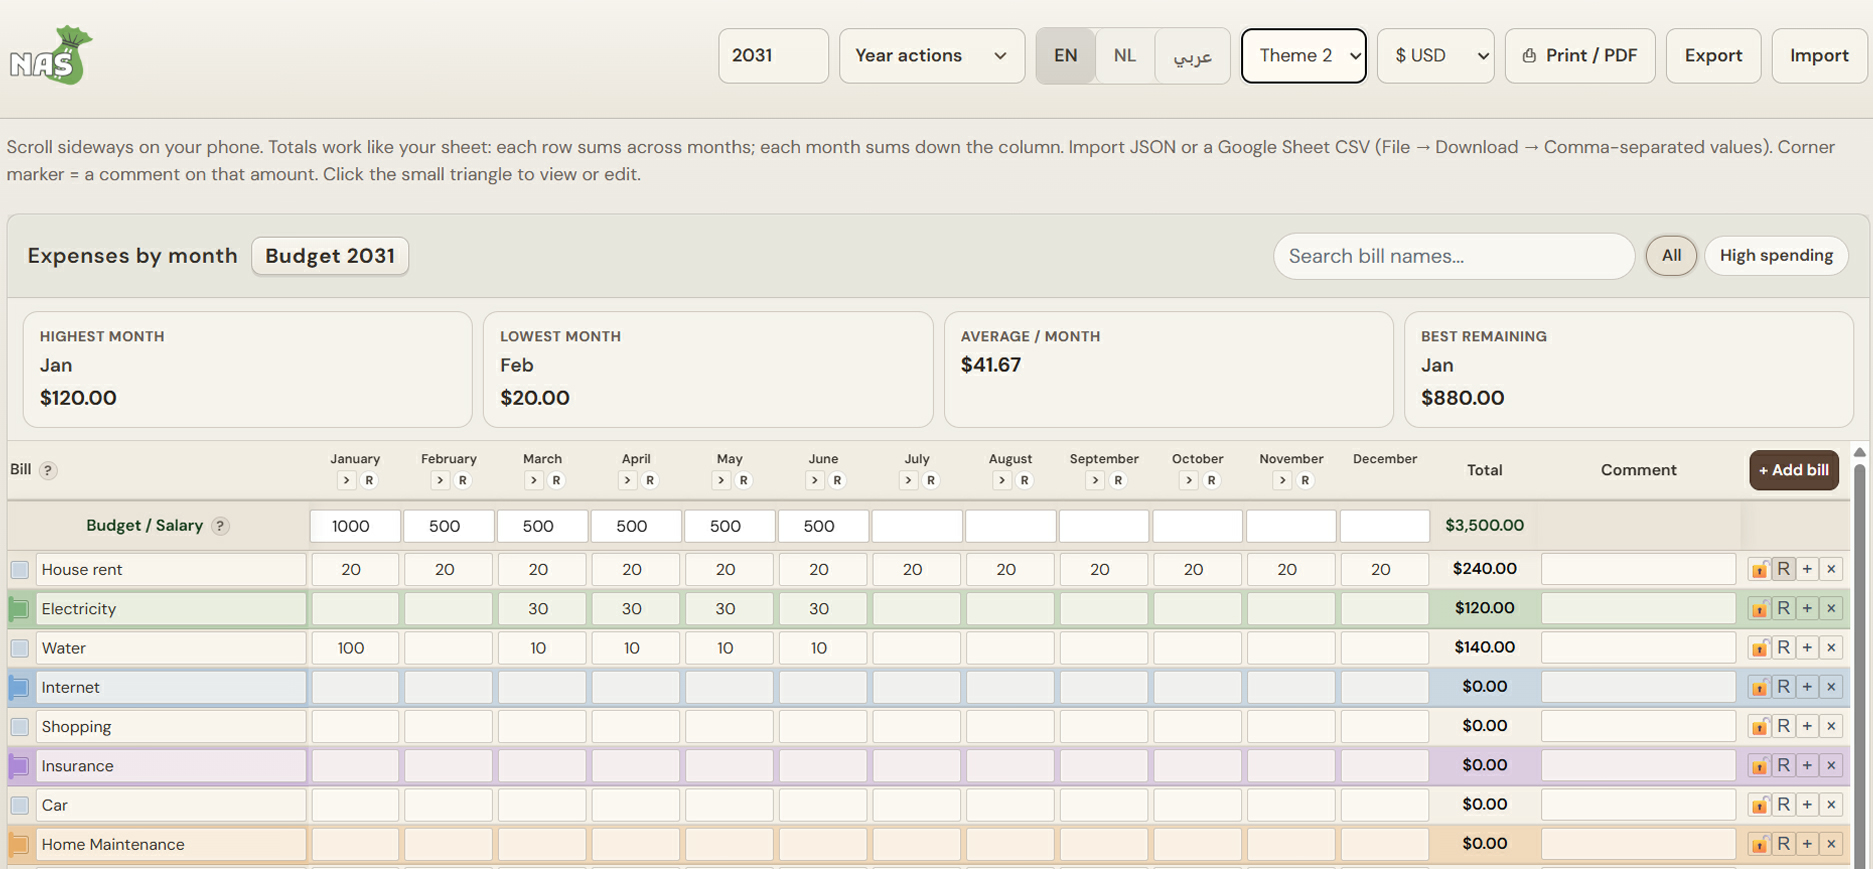Click the lock icon in Insurance row
Viewport: 1873px width, 869px height.
1759,766
